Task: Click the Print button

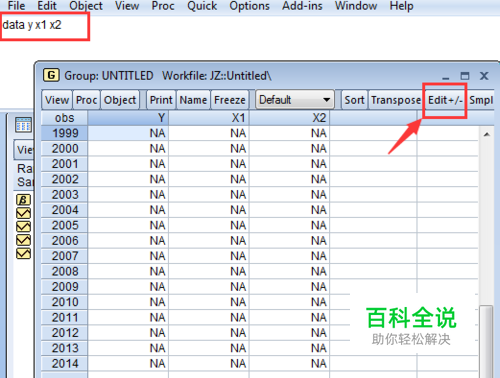Action: click(161, 100)
